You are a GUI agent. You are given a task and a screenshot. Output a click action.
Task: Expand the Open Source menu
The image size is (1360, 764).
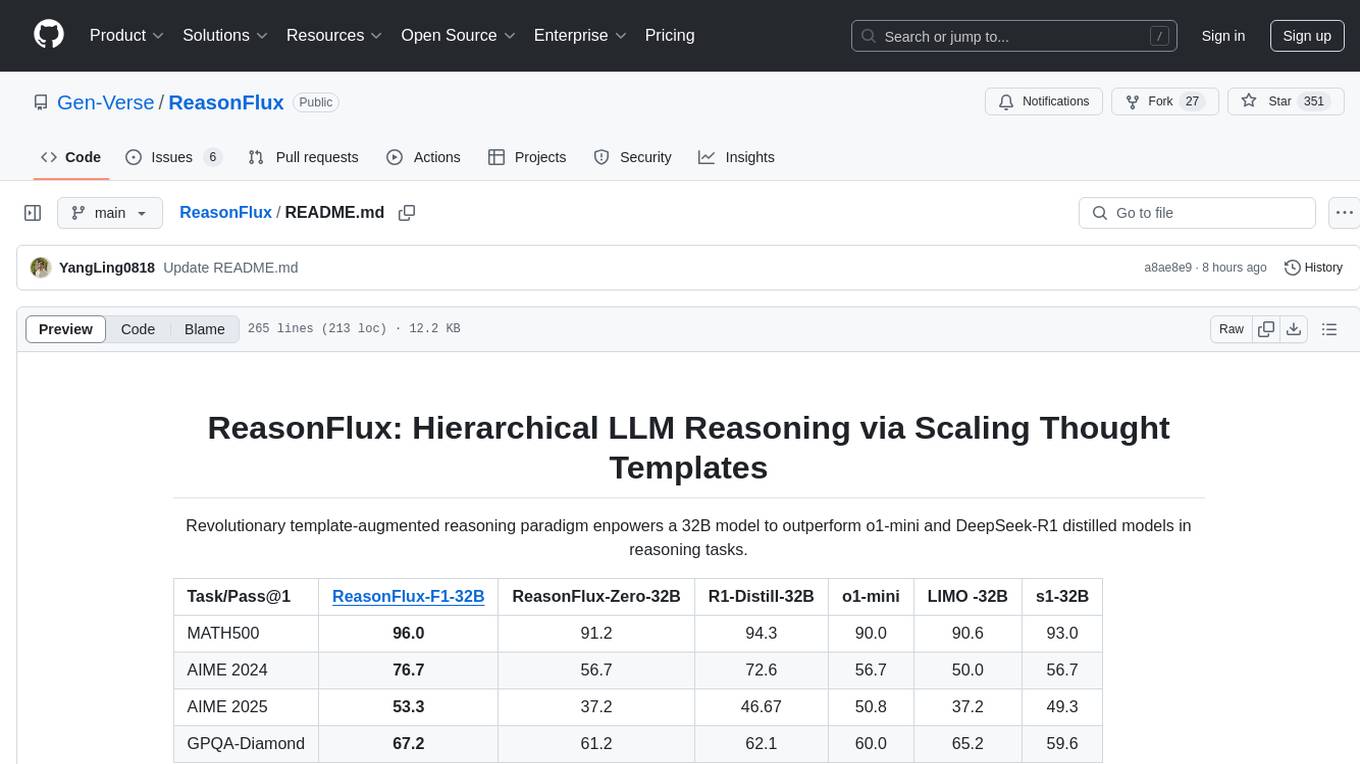pyautogui.click(x=458, y=35)
